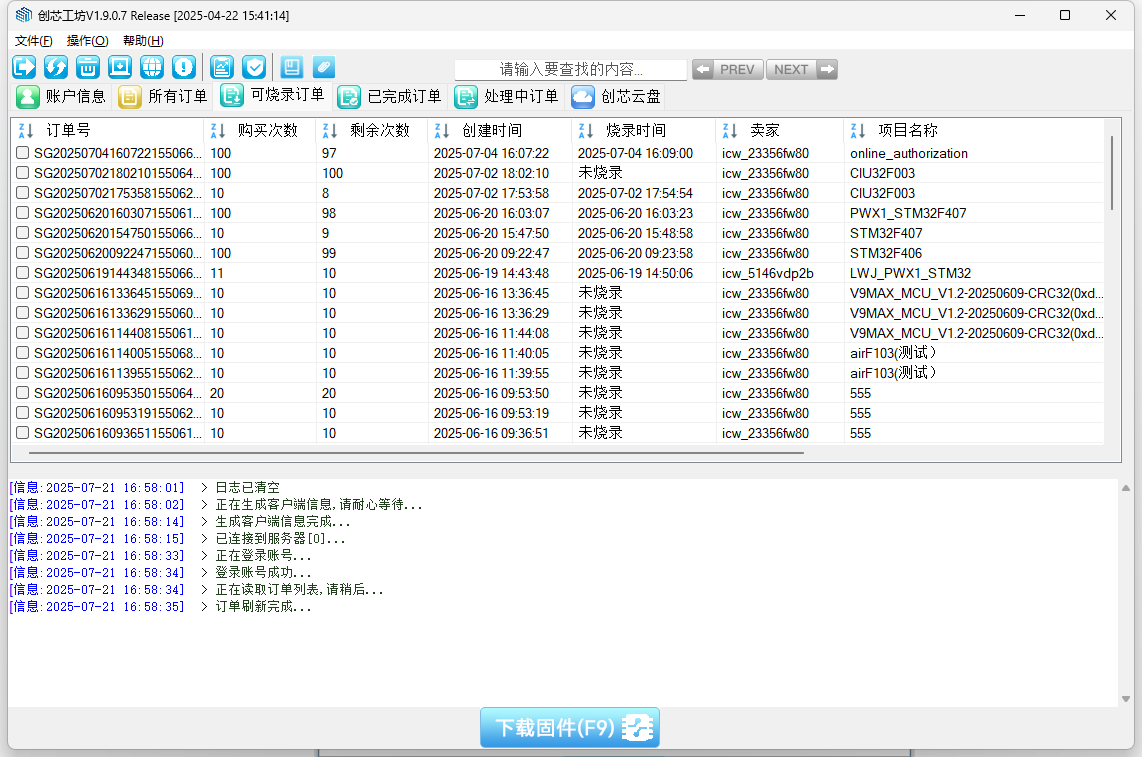Image resolution: width=1142 pixels, height=757 pixels.
Task: Click the CIU32F003 cell with 剩余次数 8
Action: pyautogui.click(x=882, y=193)
